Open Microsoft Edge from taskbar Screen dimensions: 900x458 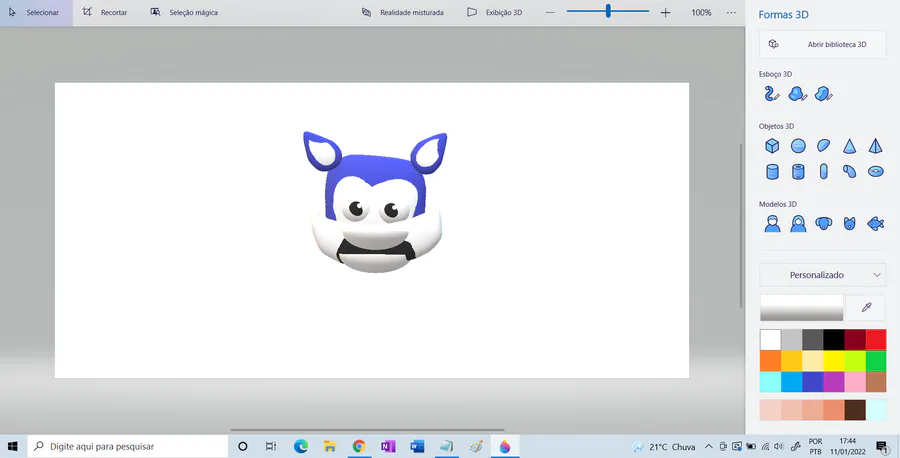[300, 446]
